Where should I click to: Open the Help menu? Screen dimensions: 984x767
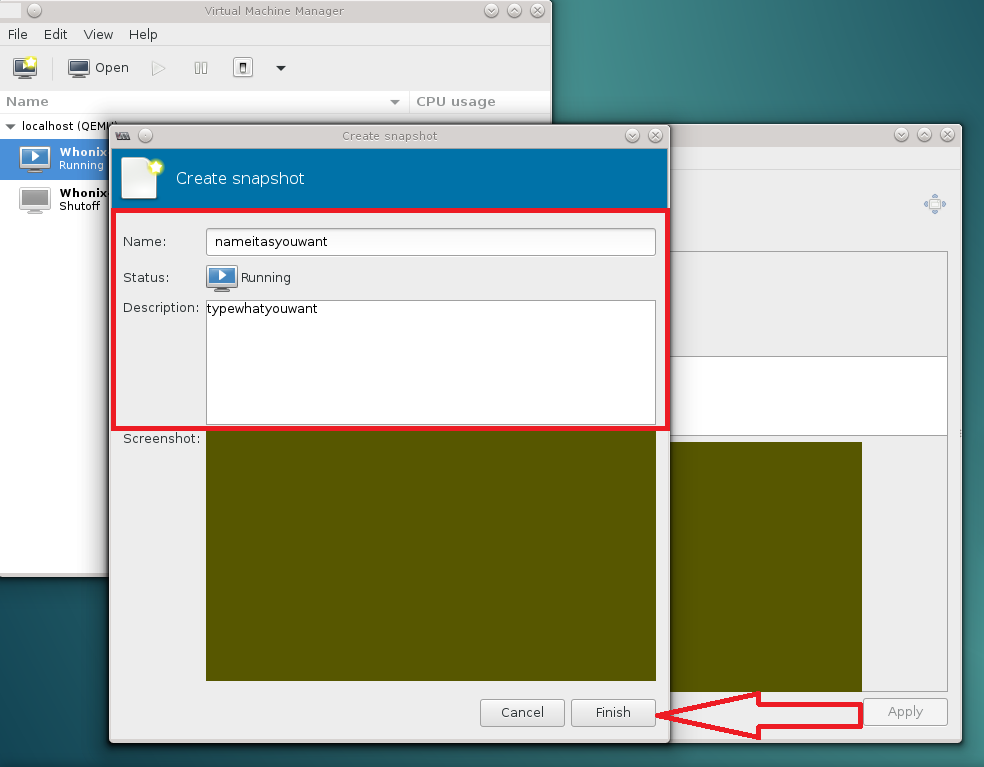143,34
